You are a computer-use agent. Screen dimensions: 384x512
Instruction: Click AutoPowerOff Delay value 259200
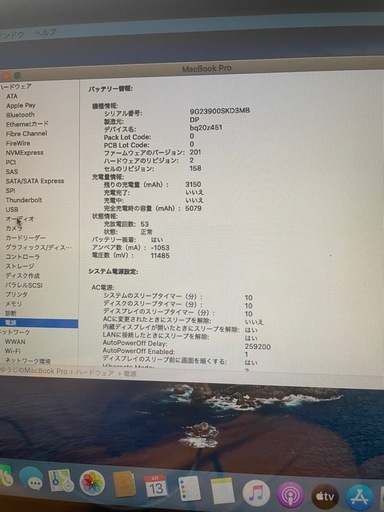(x=257, y=347)
